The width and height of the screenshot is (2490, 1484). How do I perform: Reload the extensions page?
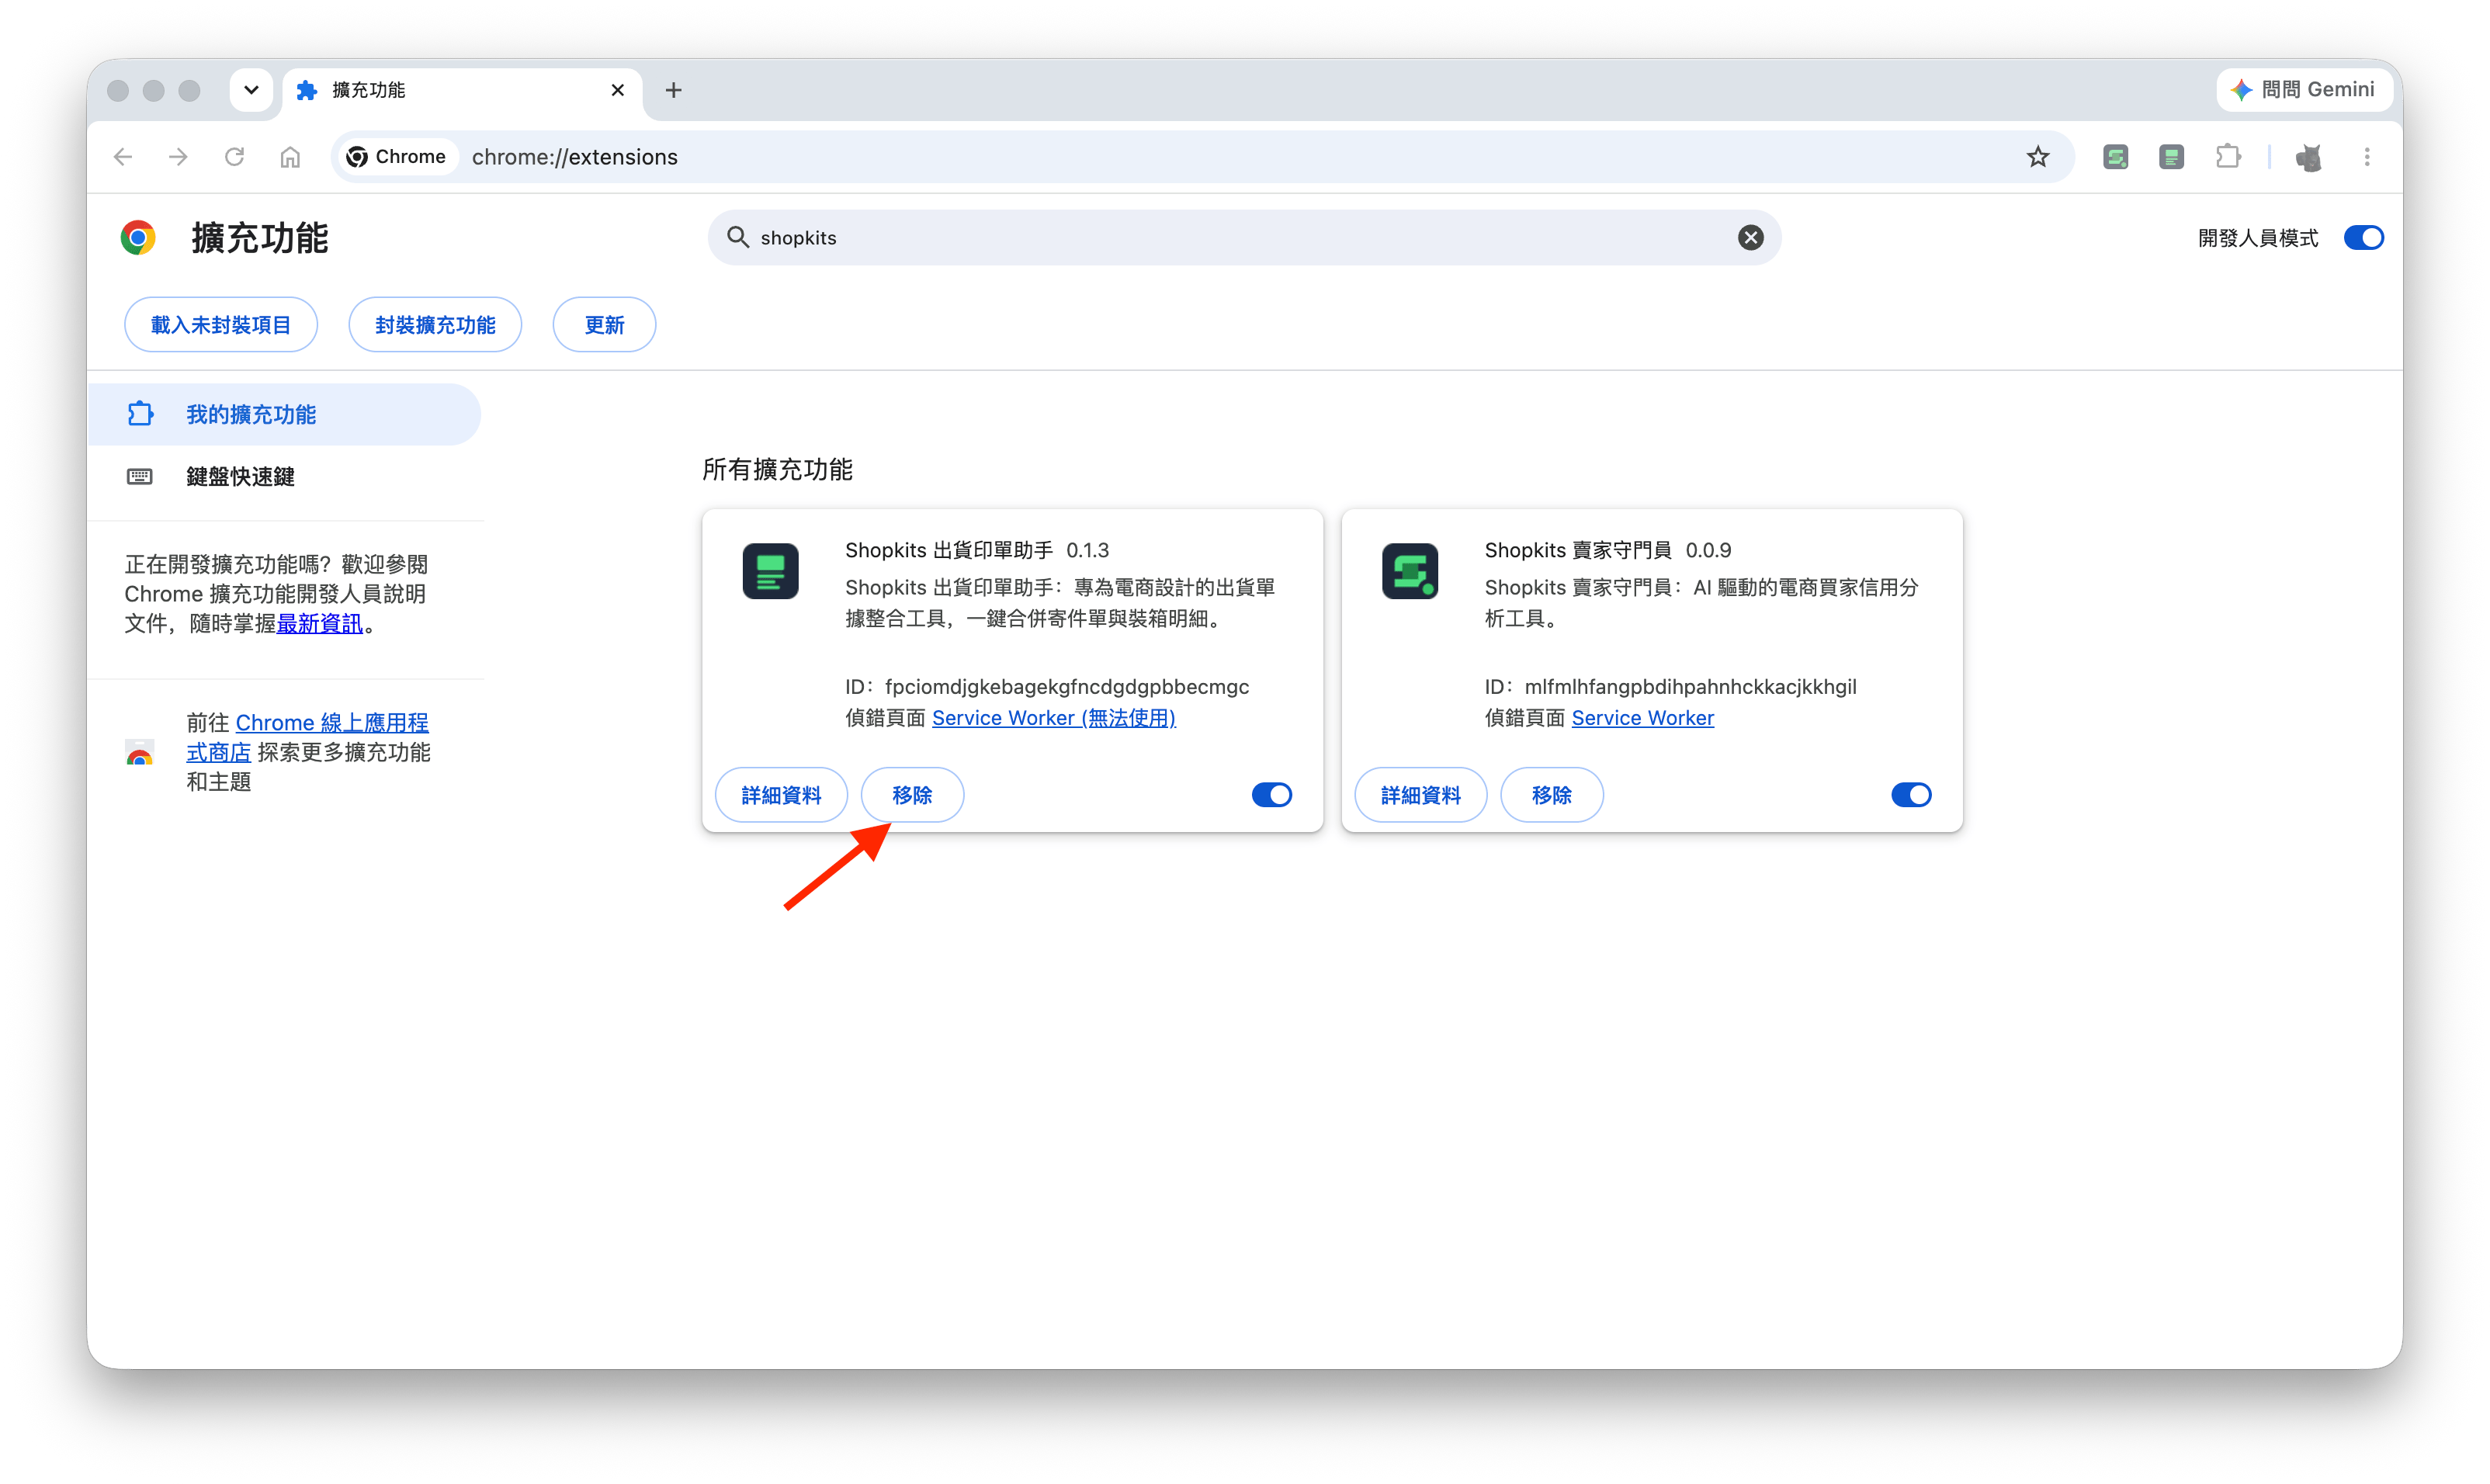[x=234, y=157]
